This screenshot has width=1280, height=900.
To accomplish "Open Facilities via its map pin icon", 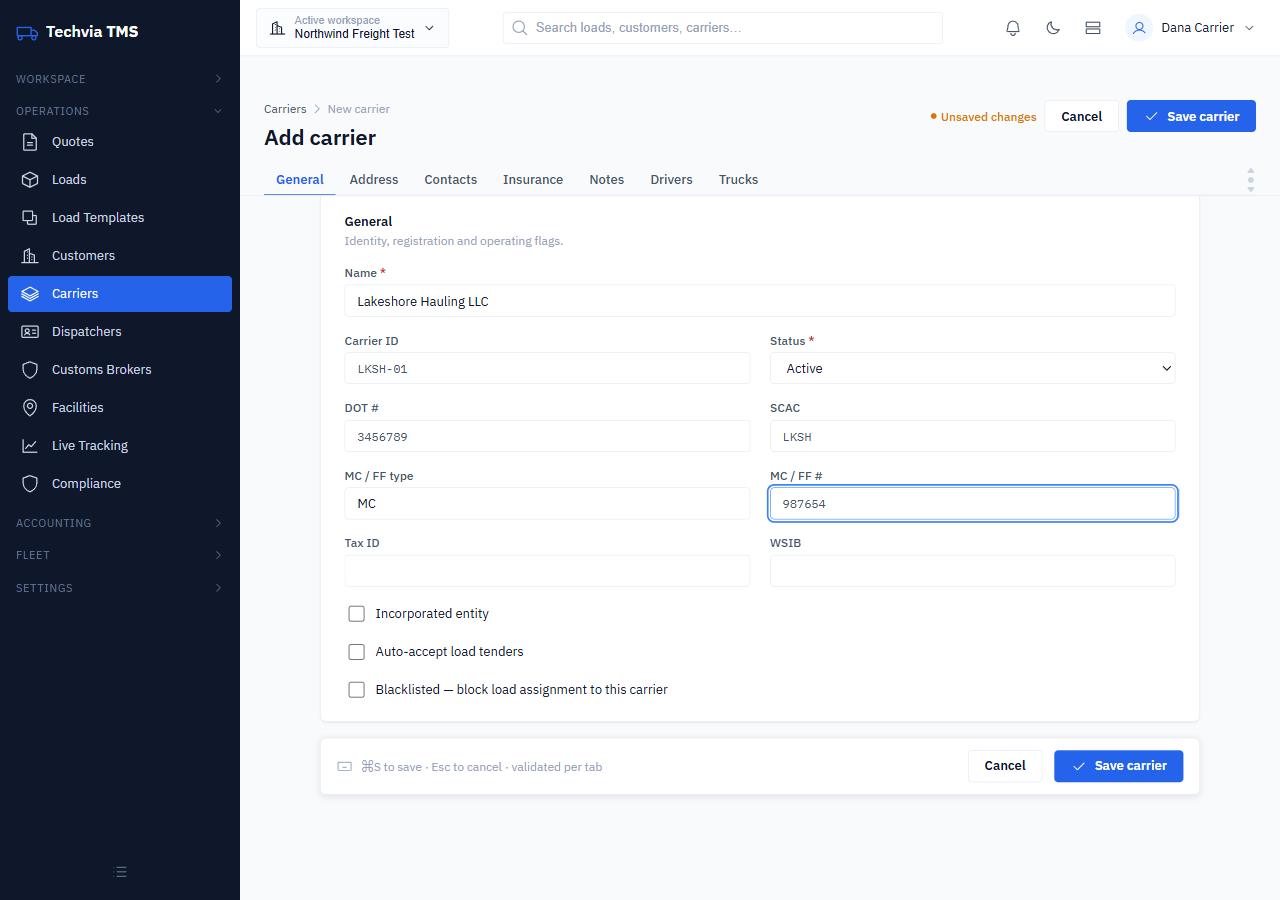I will click(x=31, y=408).
